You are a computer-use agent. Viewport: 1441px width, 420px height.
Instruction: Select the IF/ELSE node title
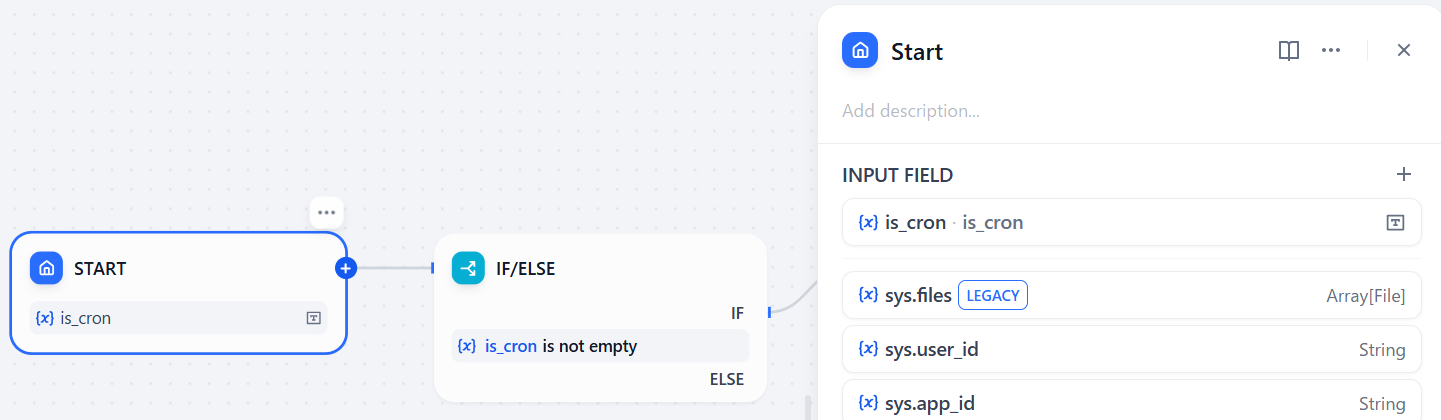point(525,268)
